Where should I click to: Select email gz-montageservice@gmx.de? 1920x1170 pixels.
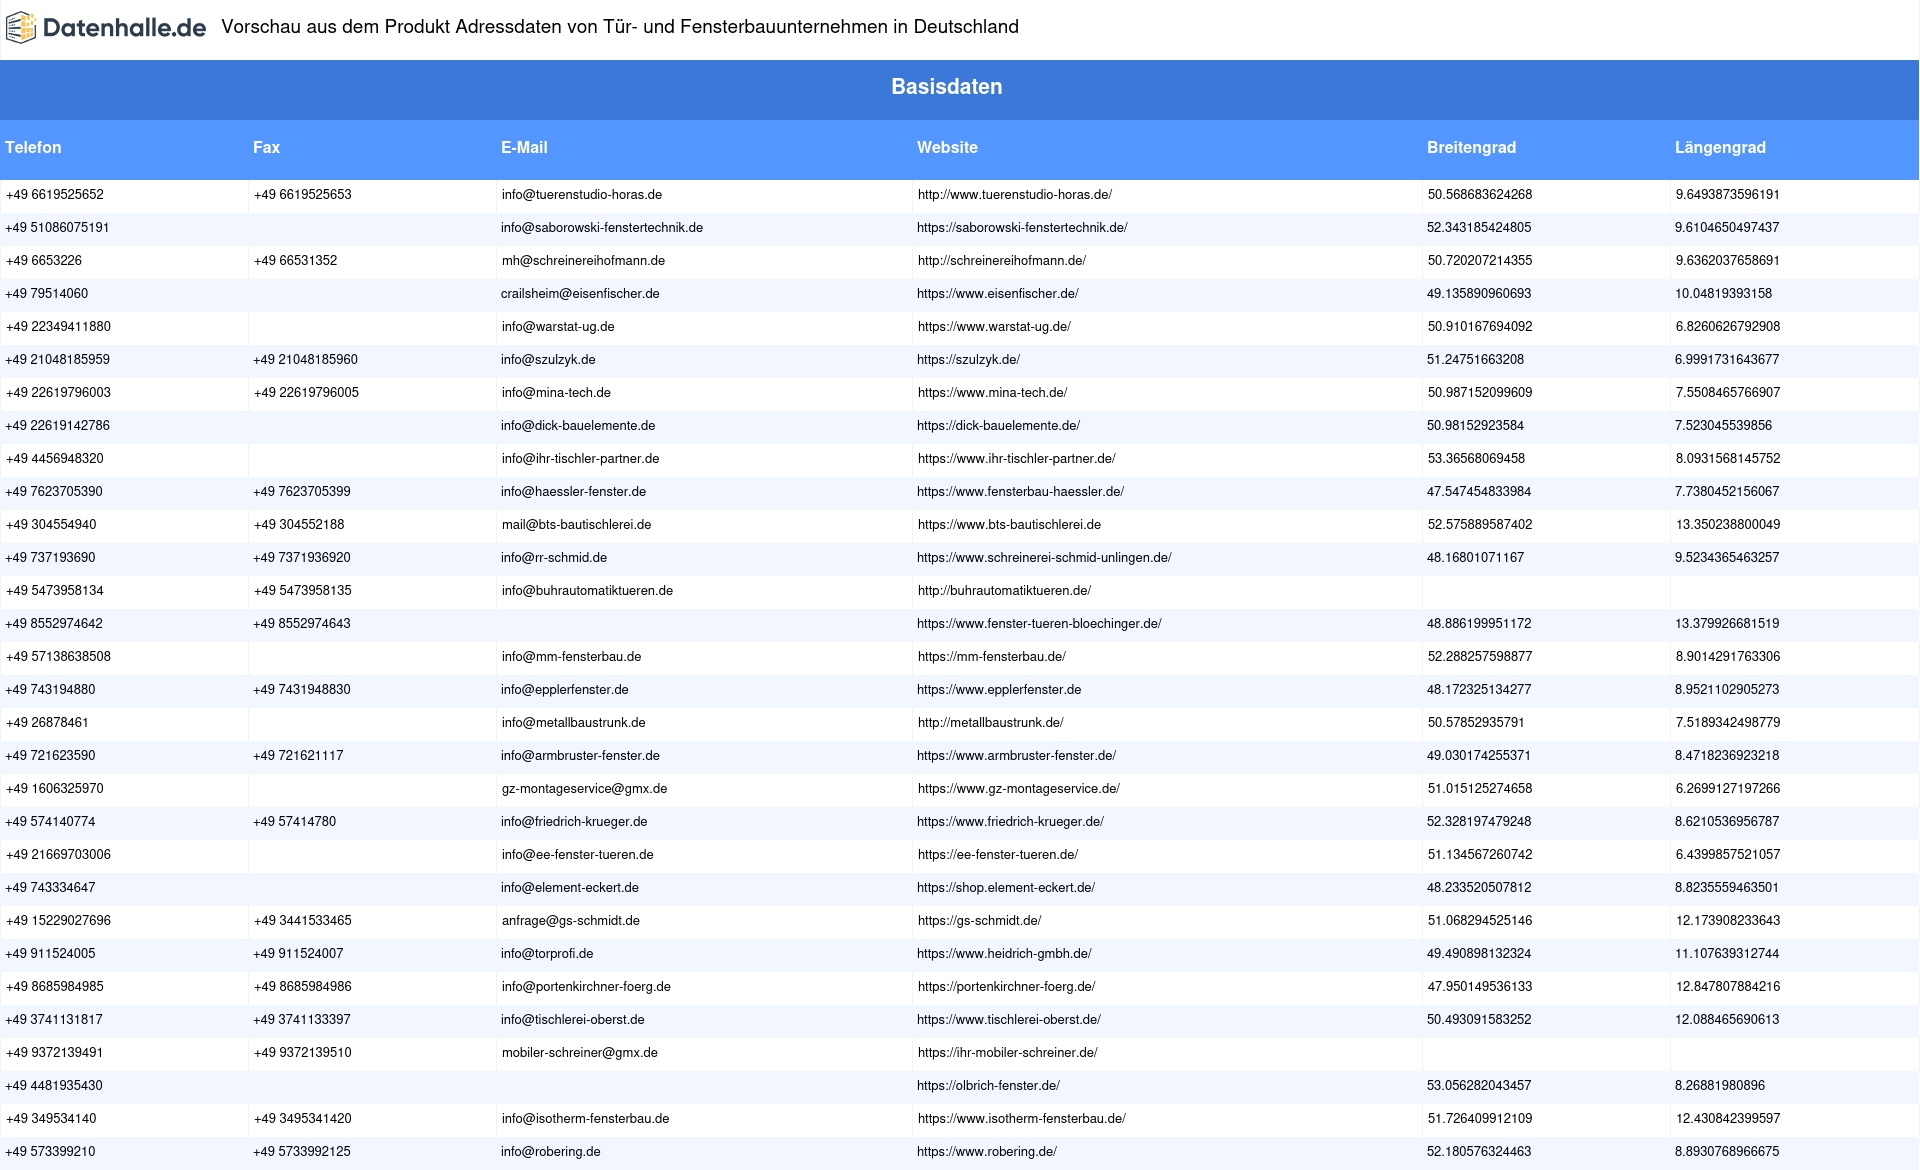(584, 789)
